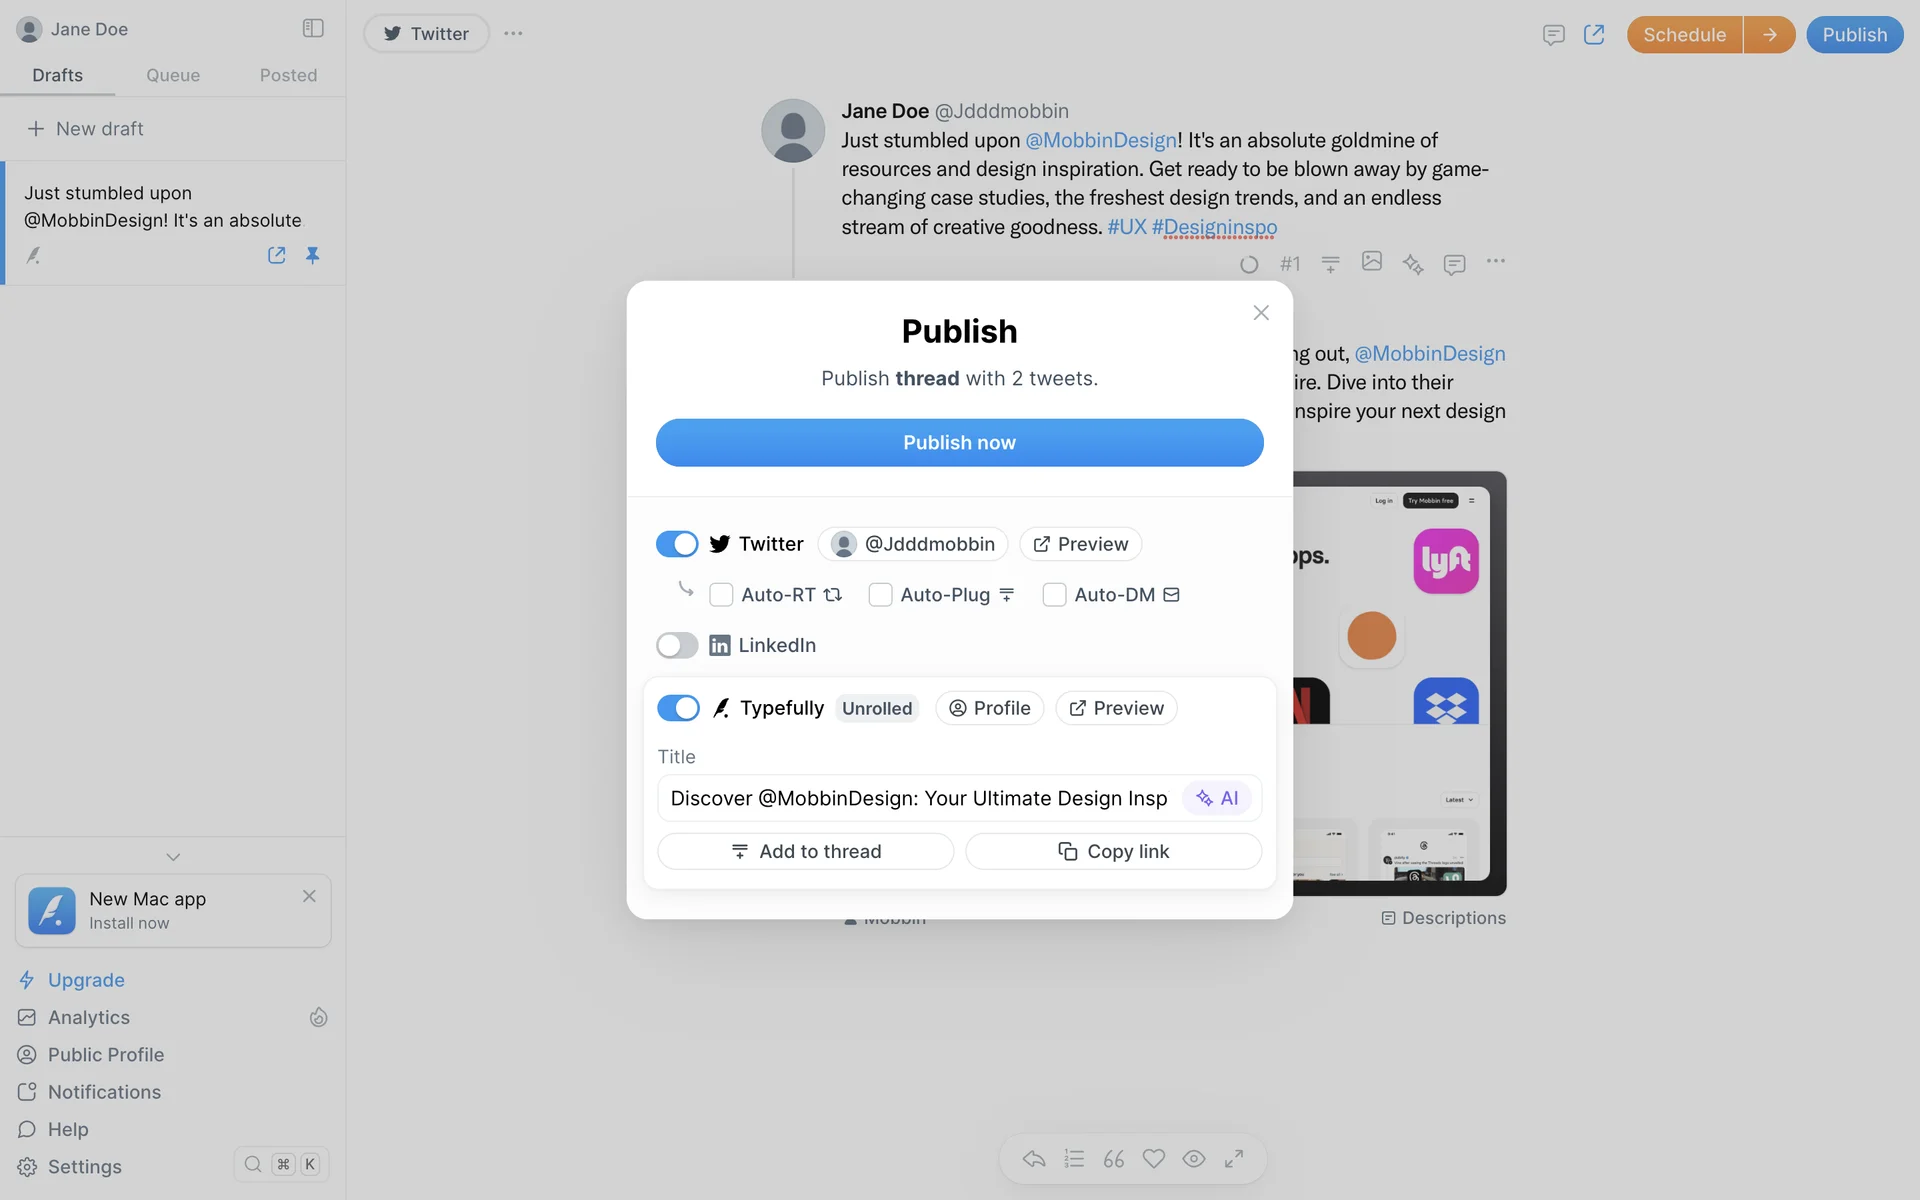Collapse the sidebar promo chevron
Viewport: 1920px width, 1200px height.
click(173, 857)
